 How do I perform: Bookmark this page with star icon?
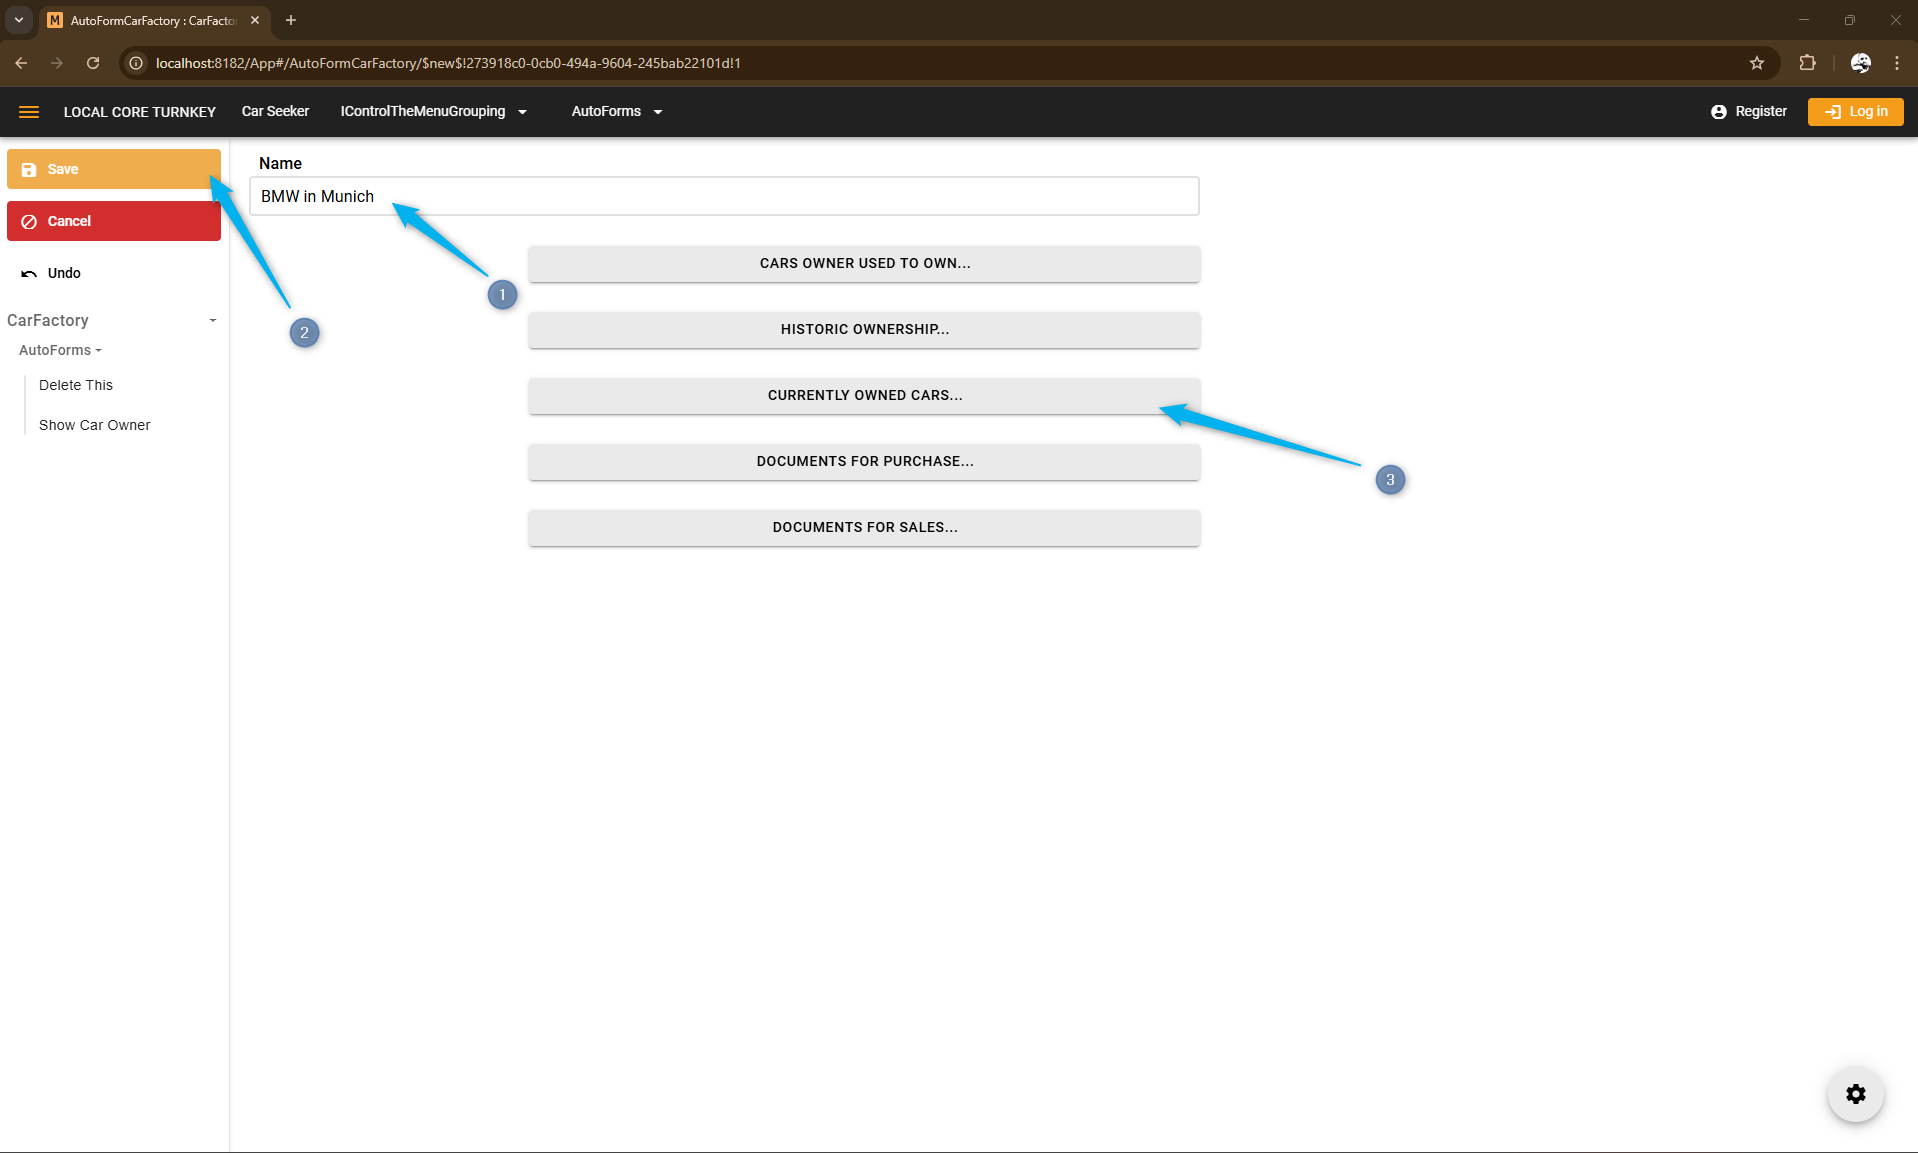[1757, 63]
